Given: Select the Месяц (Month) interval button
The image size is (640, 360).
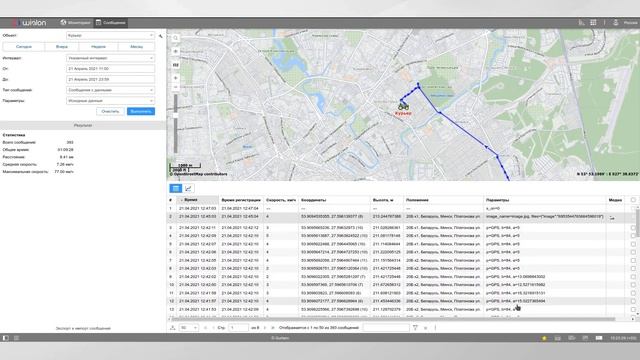Looking at the screenshot, I should [x=136, y=47].
